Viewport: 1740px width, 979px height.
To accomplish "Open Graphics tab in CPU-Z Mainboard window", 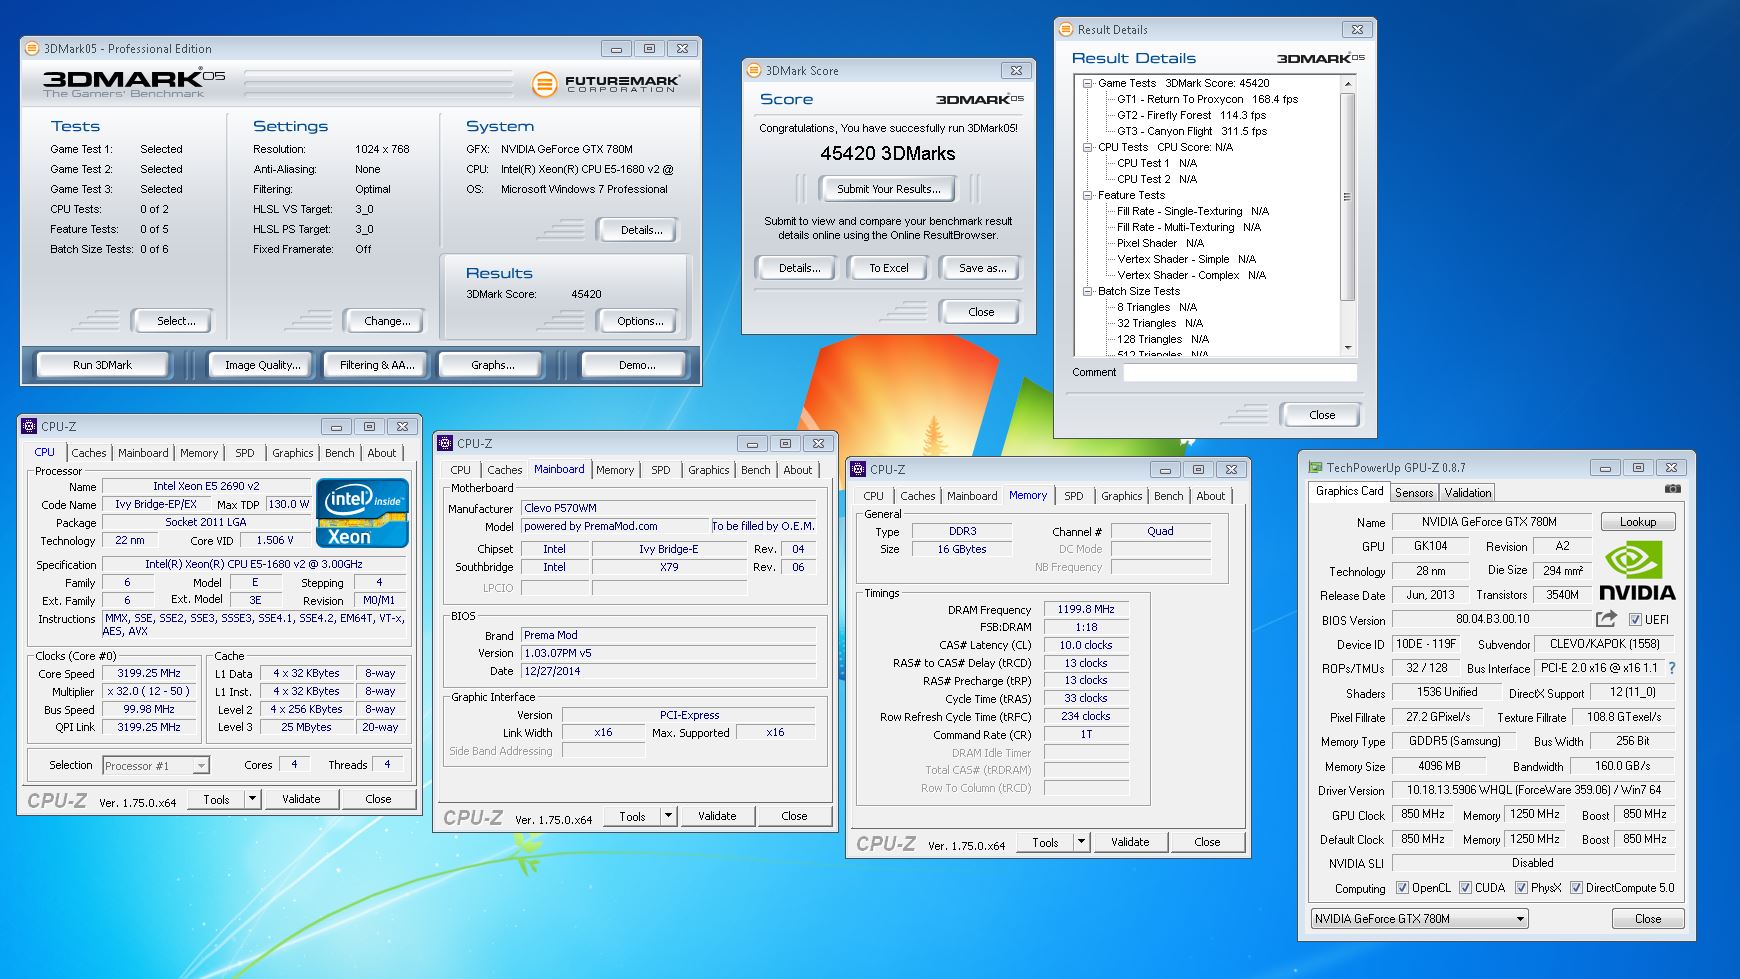I will (708, 470).
